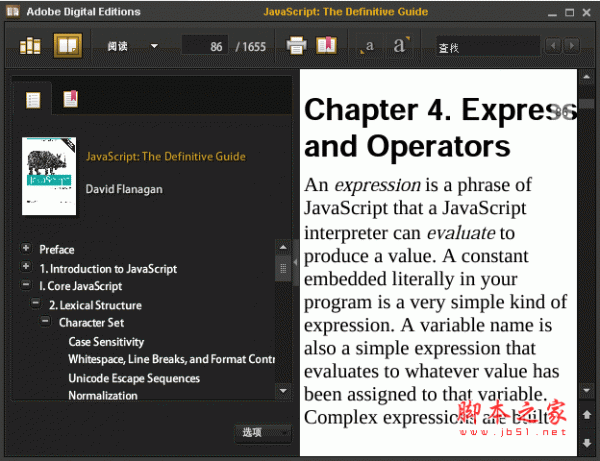
Task: Select the Reading view icon
Action: [x=68, y=46]
